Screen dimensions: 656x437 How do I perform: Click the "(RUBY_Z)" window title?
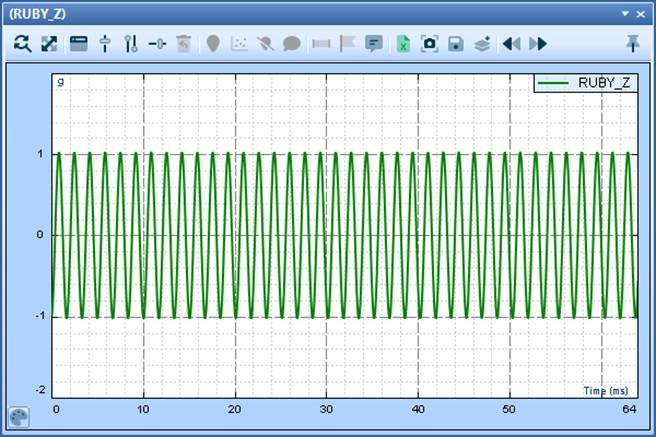tap(38, 14)
